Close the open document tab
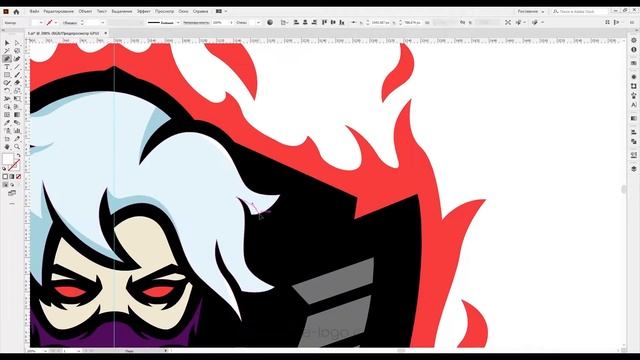Screen dimensions: 640x360 [105, 33]
